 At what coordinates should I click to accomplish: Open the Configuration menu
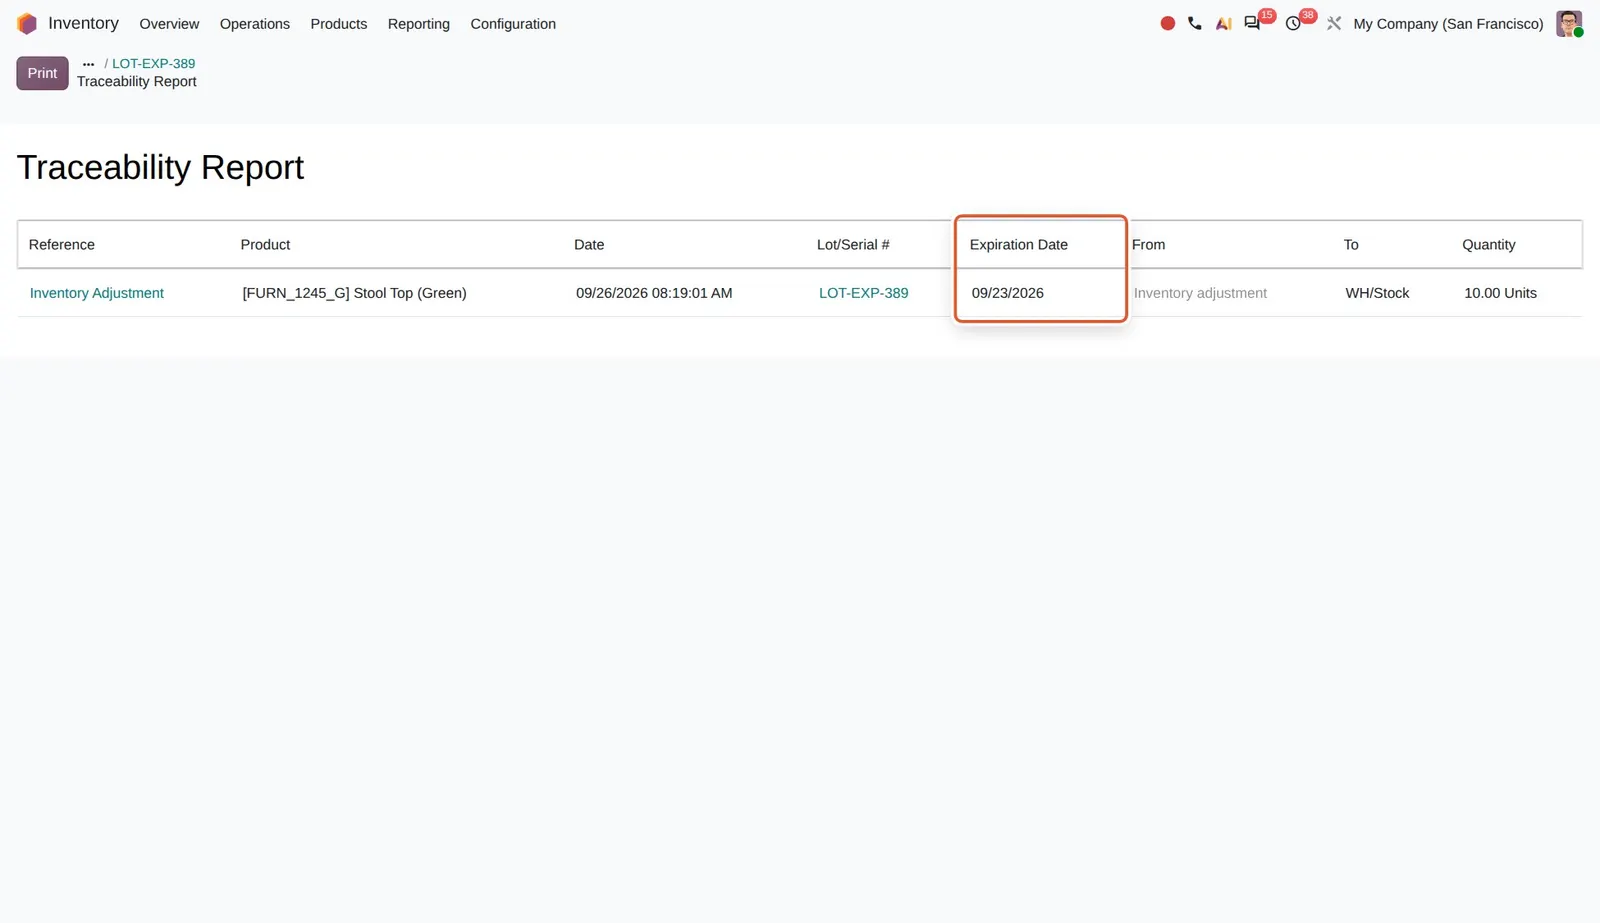(x=513, y=23)
